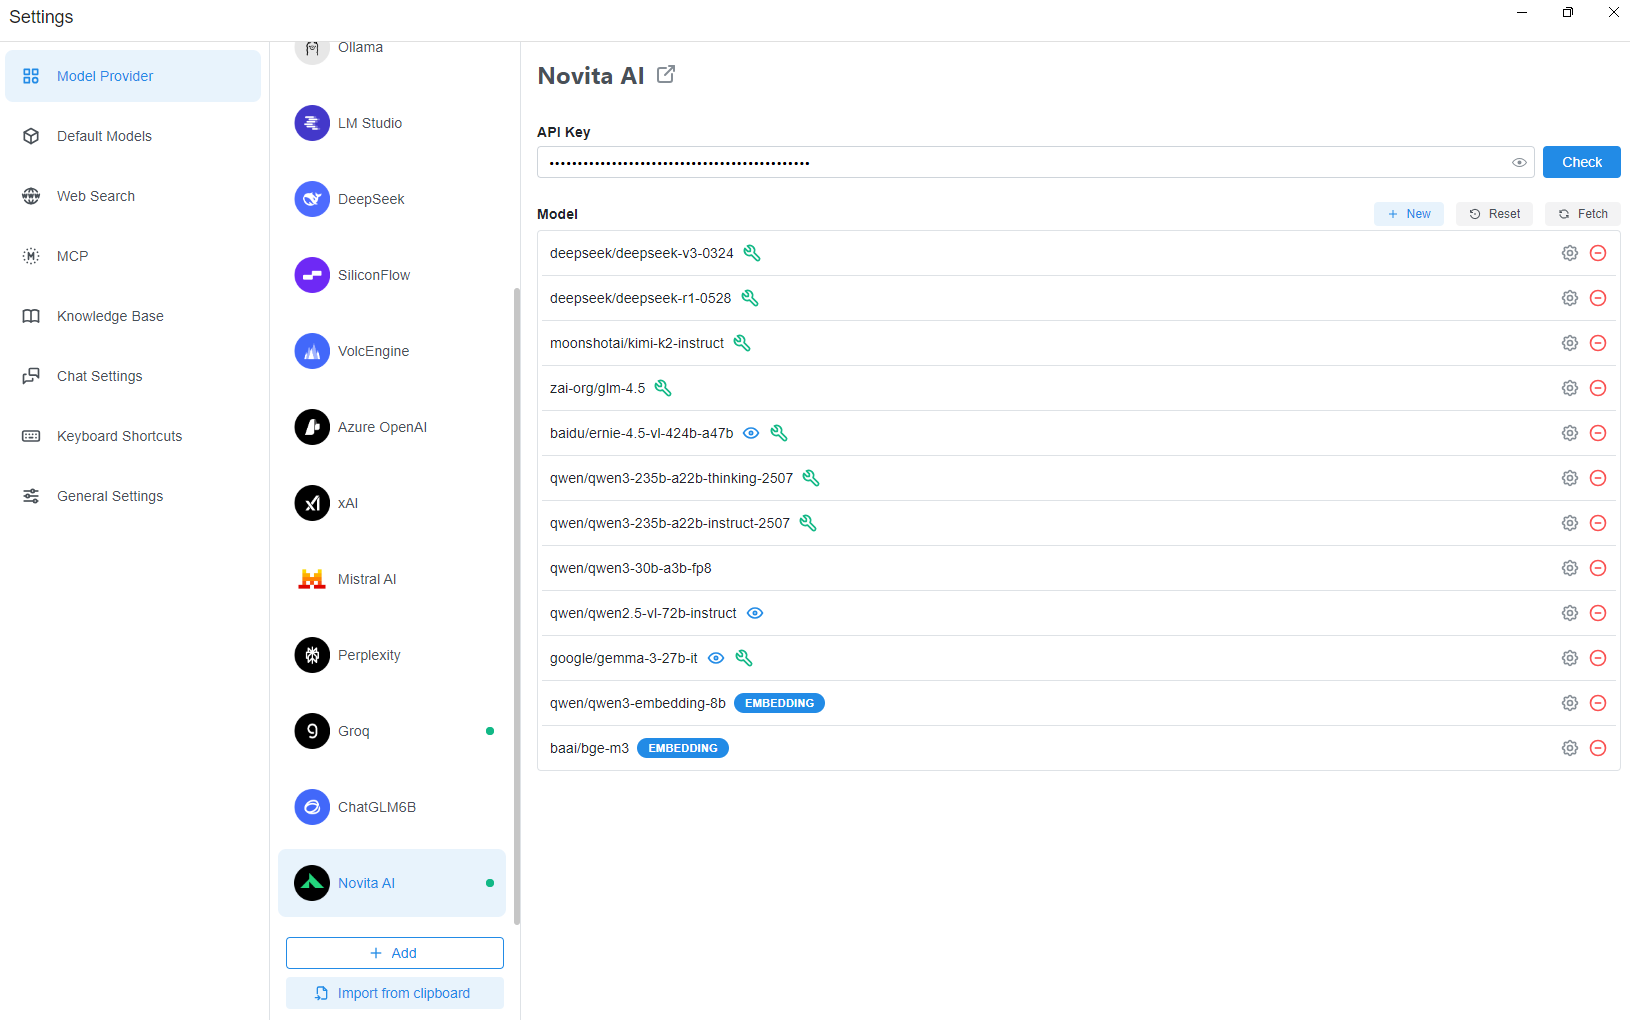Remove deepseek/deepseek-v3-0324 model
The image size is (1630, 1020).
(1598, 253)
